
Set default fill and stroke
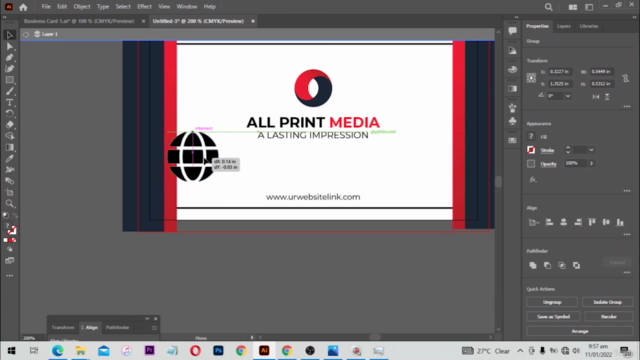(6, 216)
